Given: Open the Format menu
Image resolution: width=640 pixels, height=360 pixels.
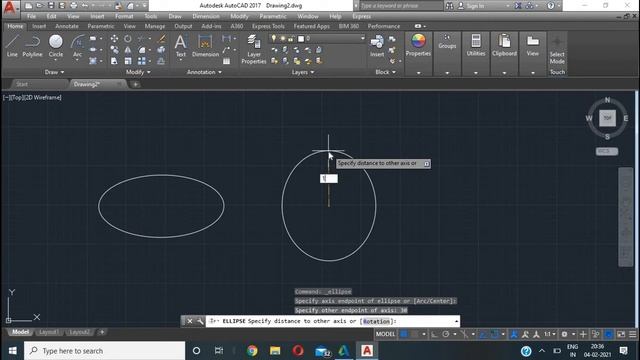Looking at the screenshot, I should click(x=124, y=16).
